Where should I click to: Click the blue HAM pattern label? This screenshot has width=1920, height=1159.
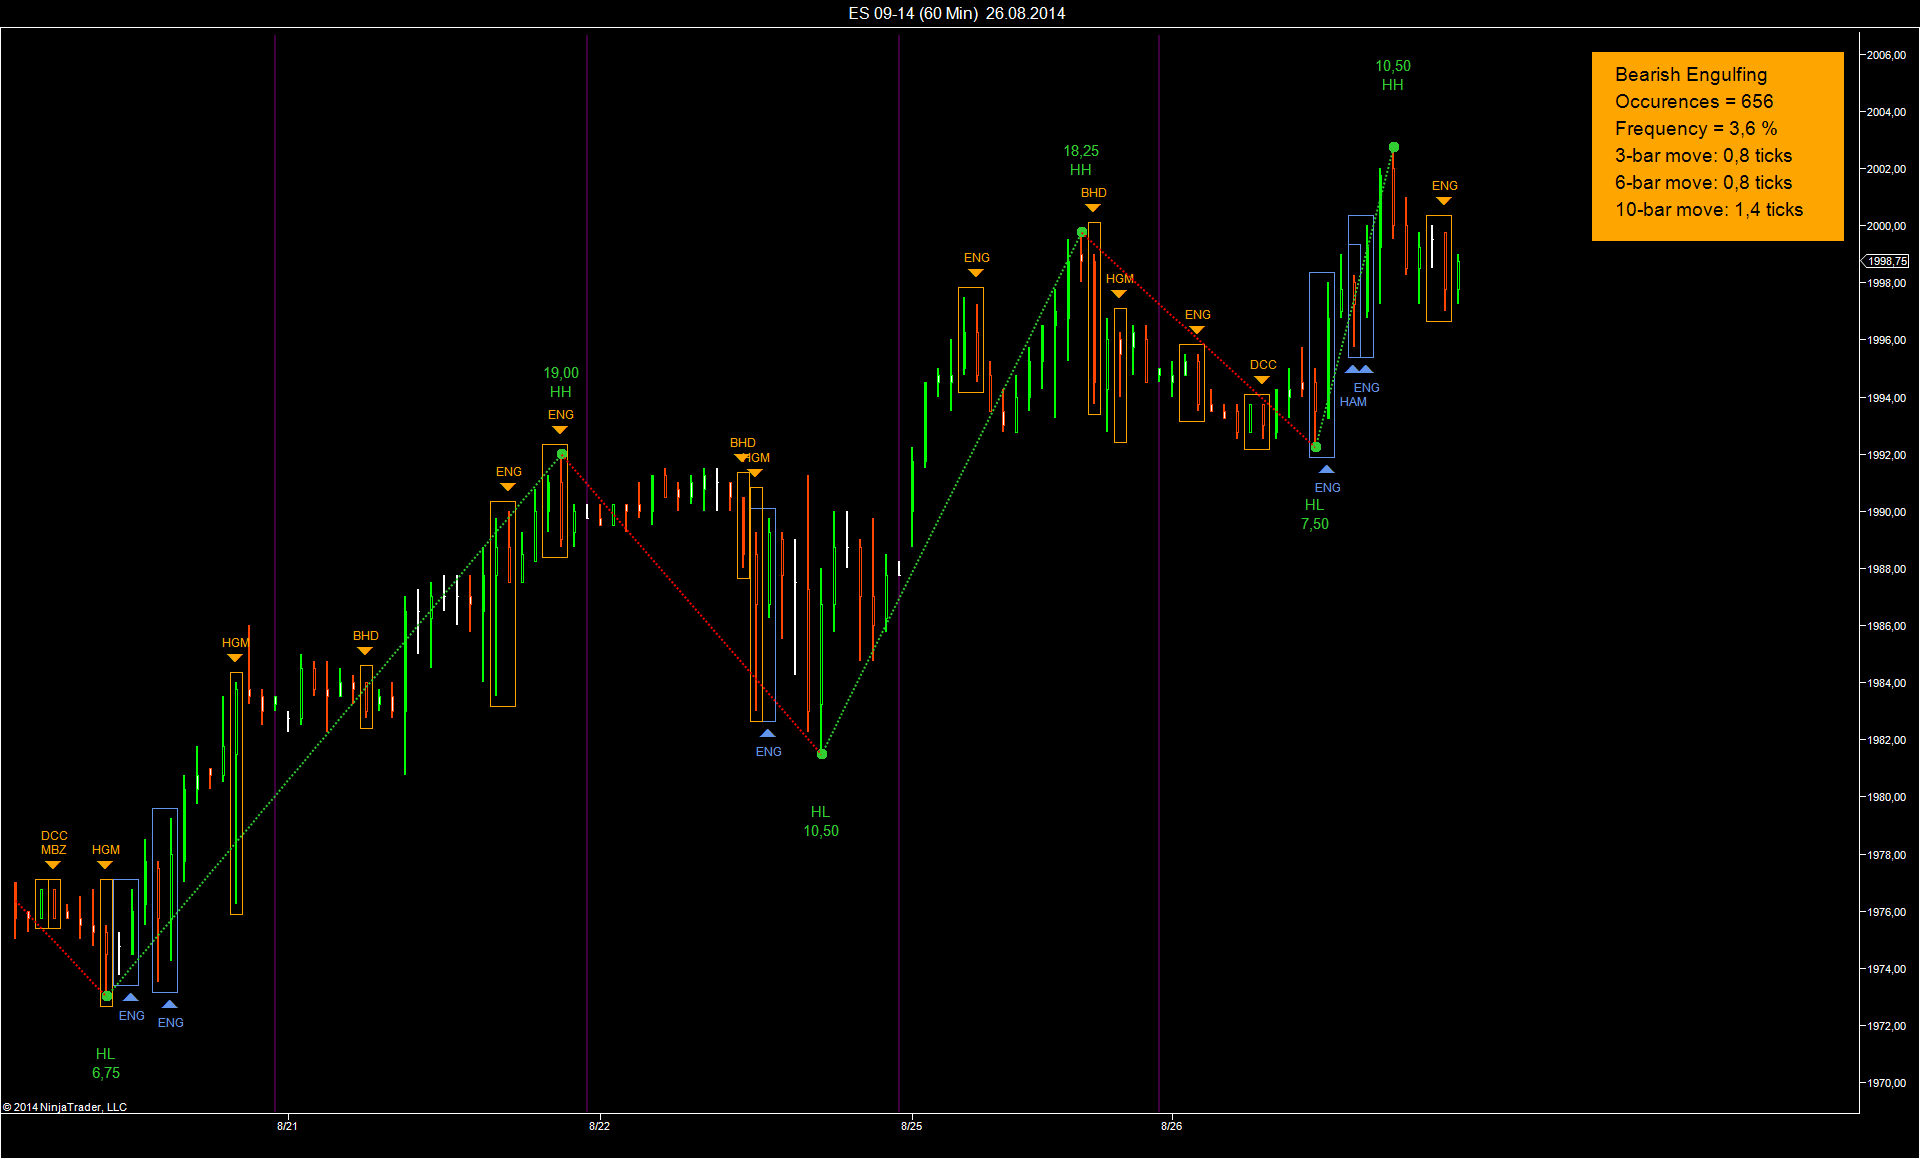1353,402
